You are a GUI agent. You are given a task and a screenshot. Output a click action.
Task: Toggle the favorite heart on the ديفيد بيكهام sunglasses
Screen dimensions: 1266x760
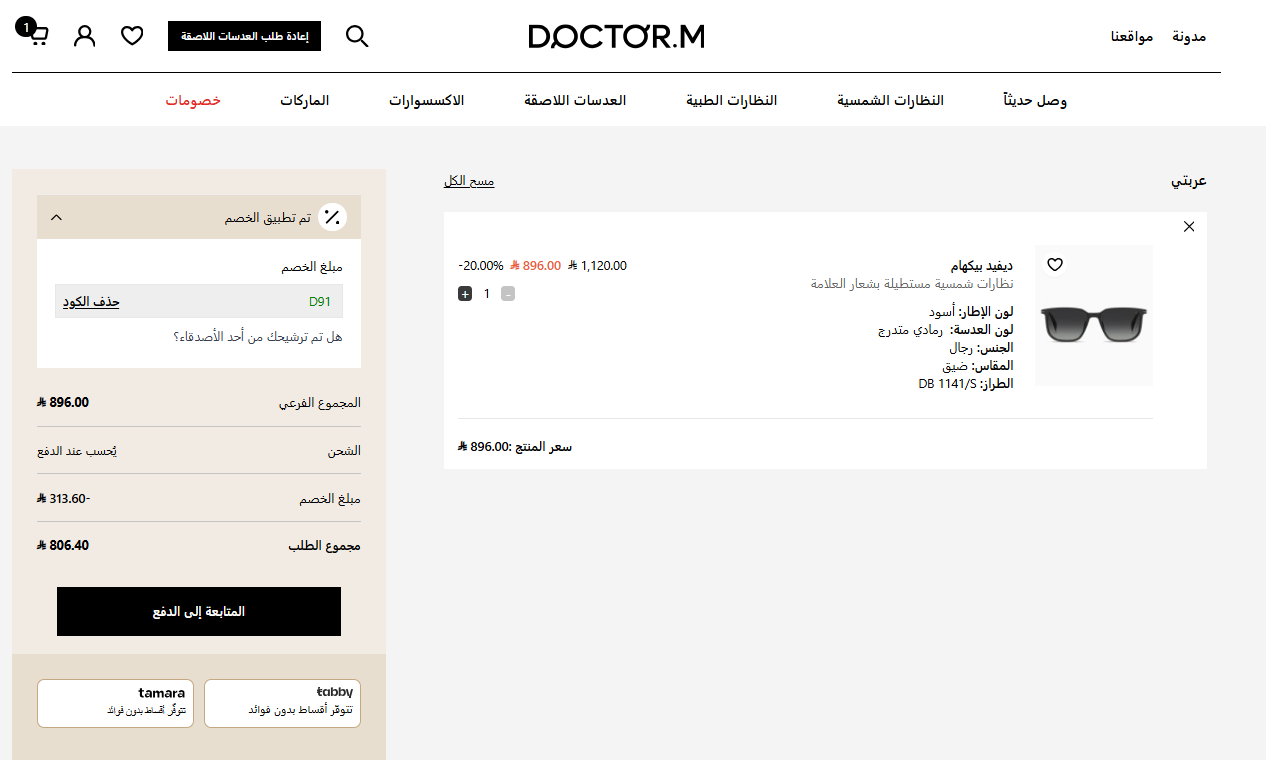1055,264
